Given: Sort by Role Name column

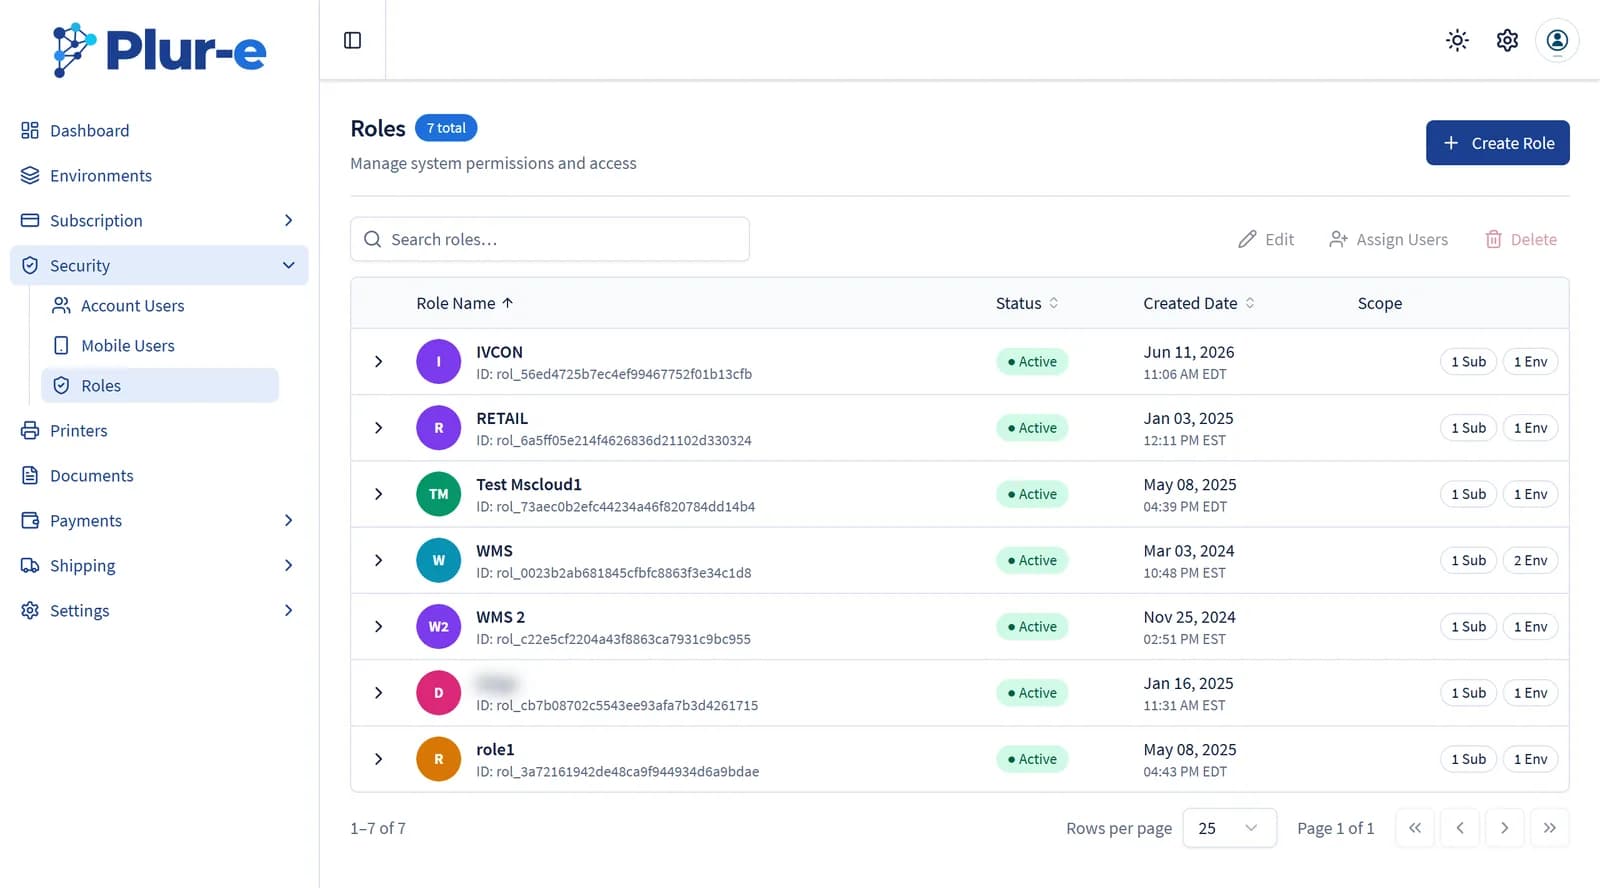Looking at the screenshot, I should point(465,303).
